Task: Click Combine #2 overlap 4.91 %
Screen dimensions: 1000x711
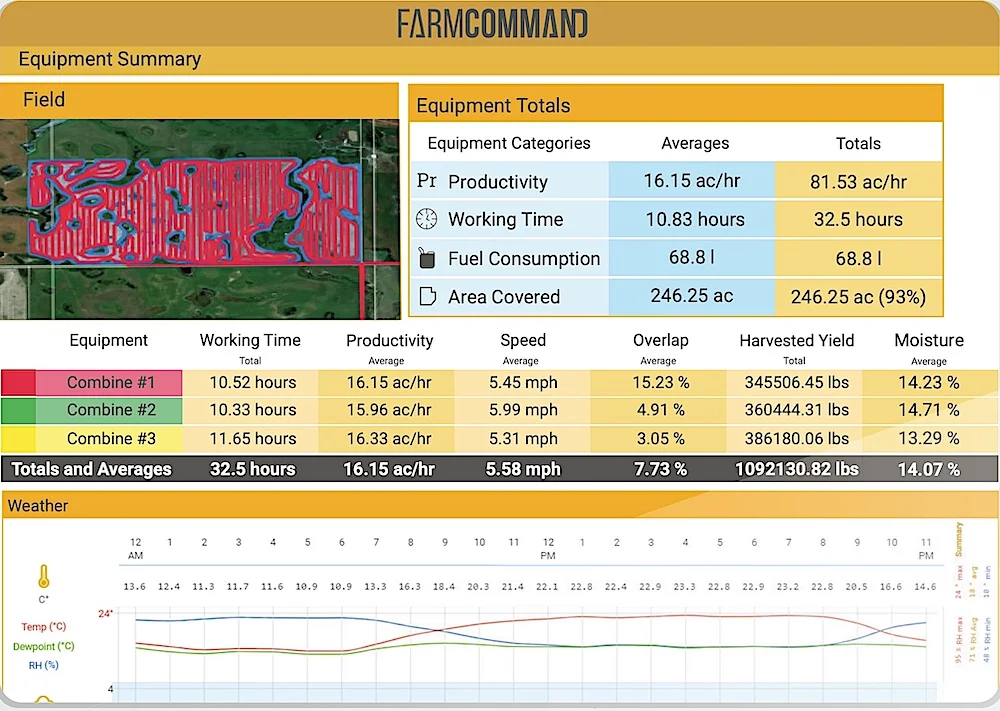Action: 661,410
